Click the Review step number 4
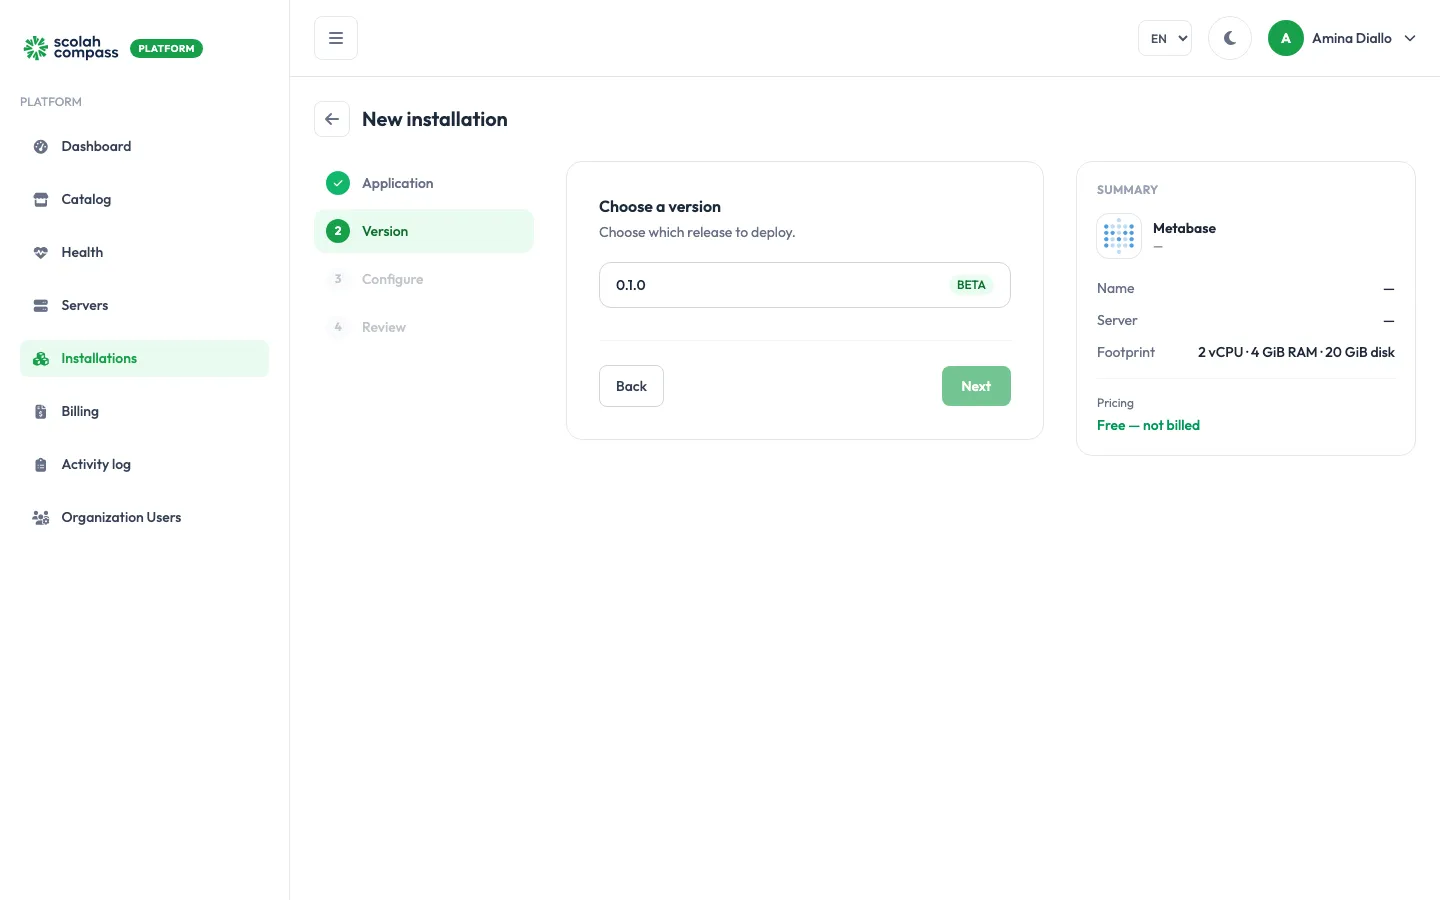This screenshot has width=1440, height=900. click(338, 327)
